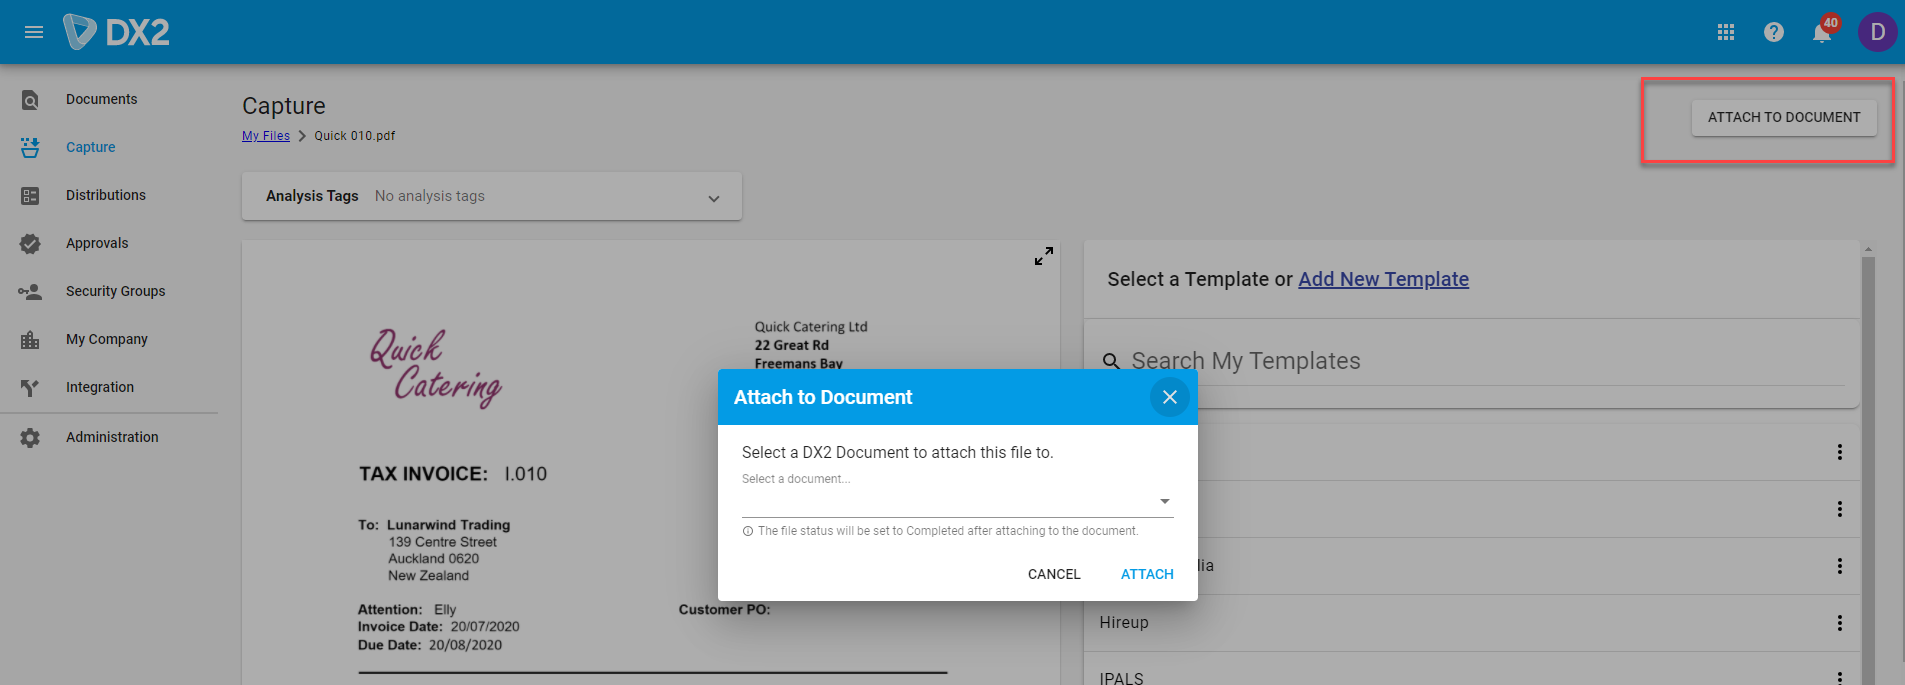
Task: Click the ATTACH TO DOCUMENT button
Action: point(1784,117)
